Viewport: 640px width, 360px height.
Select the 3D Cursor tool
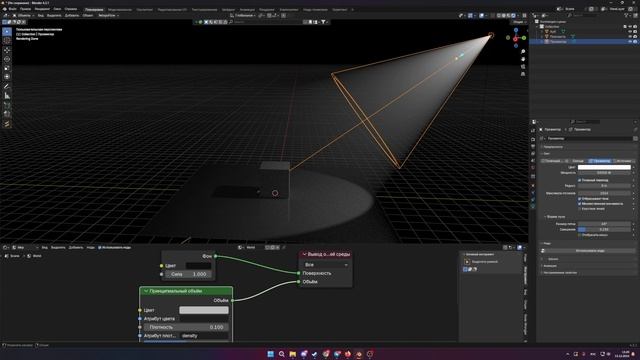pos(7,41)
